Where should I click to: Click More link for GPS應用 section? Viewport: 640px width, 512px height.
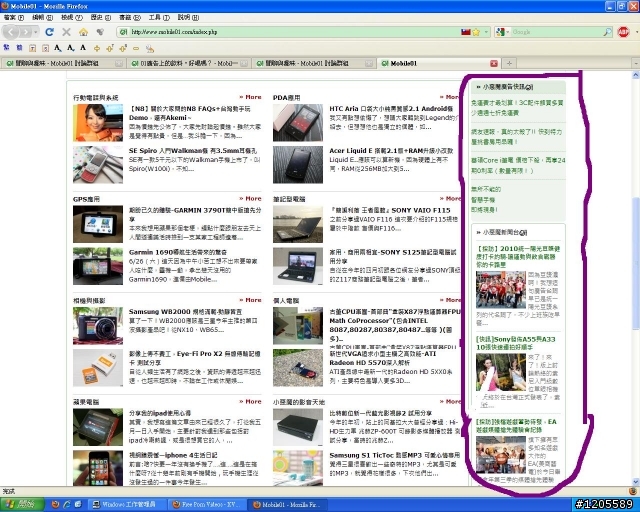coord(250,198)
